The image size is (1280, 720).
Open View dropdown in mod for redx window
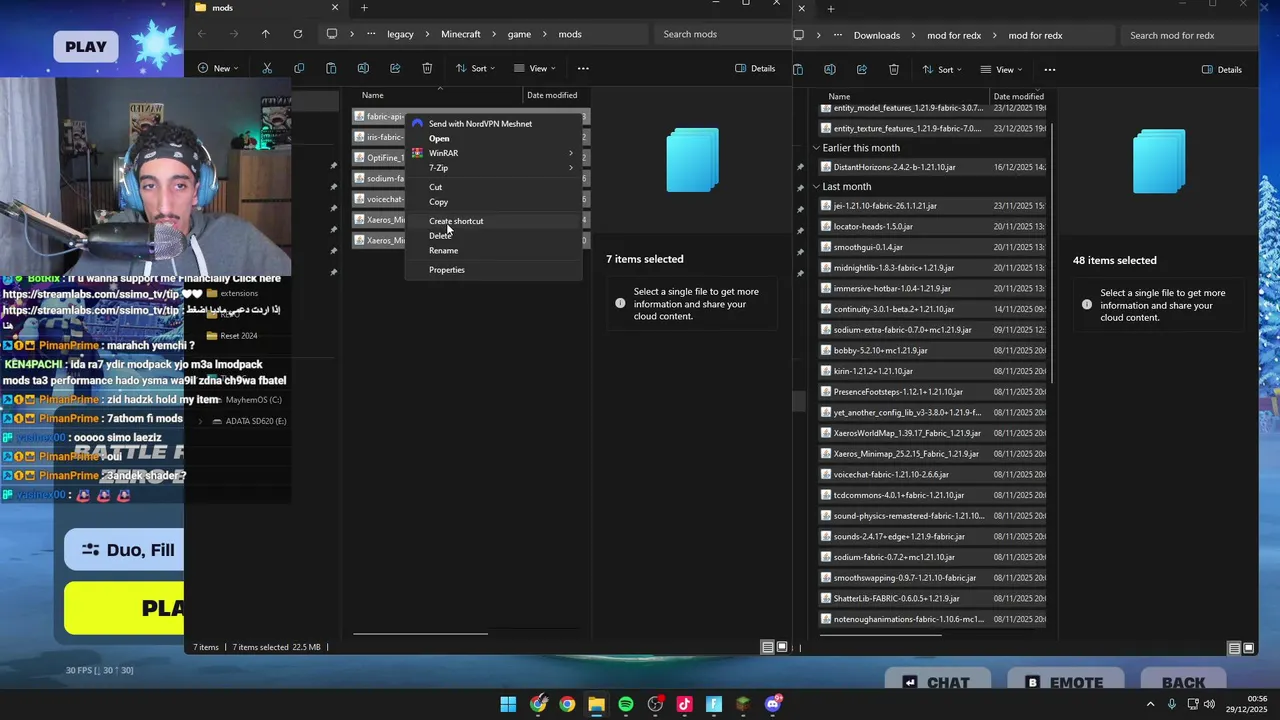coord(1001,69)
